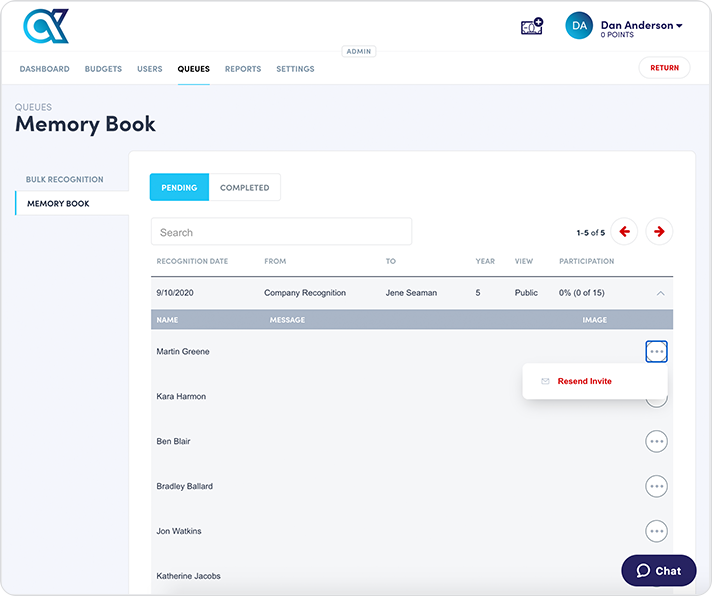
Task: Click into the Search field
Action: 281,232
